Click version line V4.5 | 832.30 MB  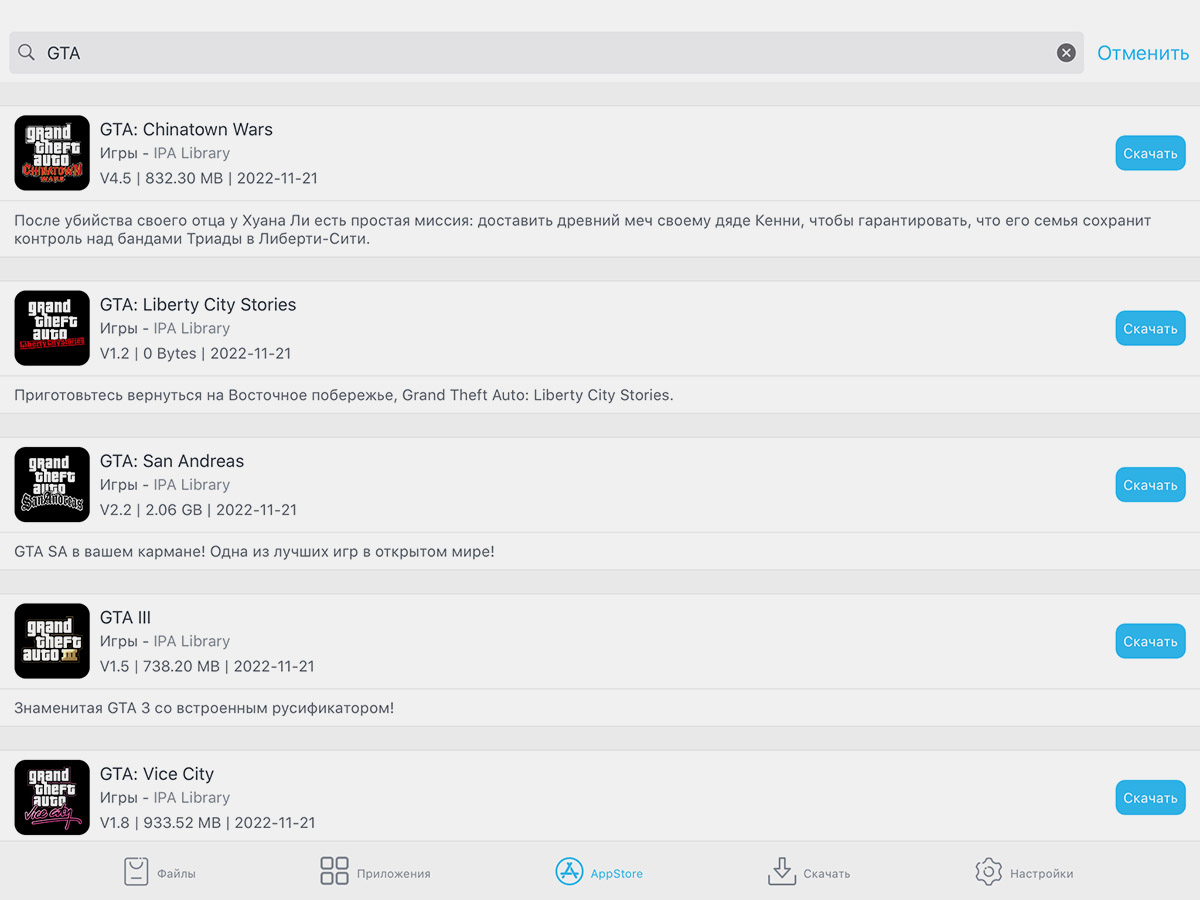(209, 178)
